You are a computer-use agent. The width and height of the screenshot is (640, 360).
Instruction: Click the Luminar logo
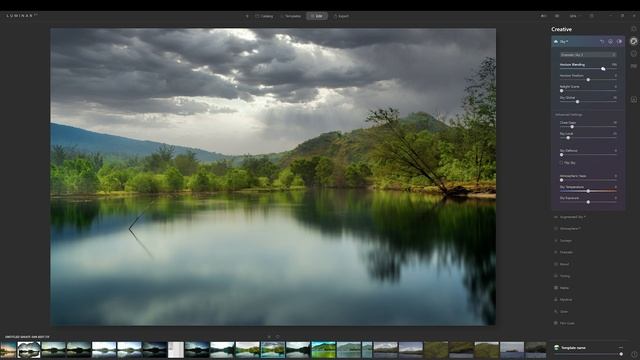click(x=22, y=16)
